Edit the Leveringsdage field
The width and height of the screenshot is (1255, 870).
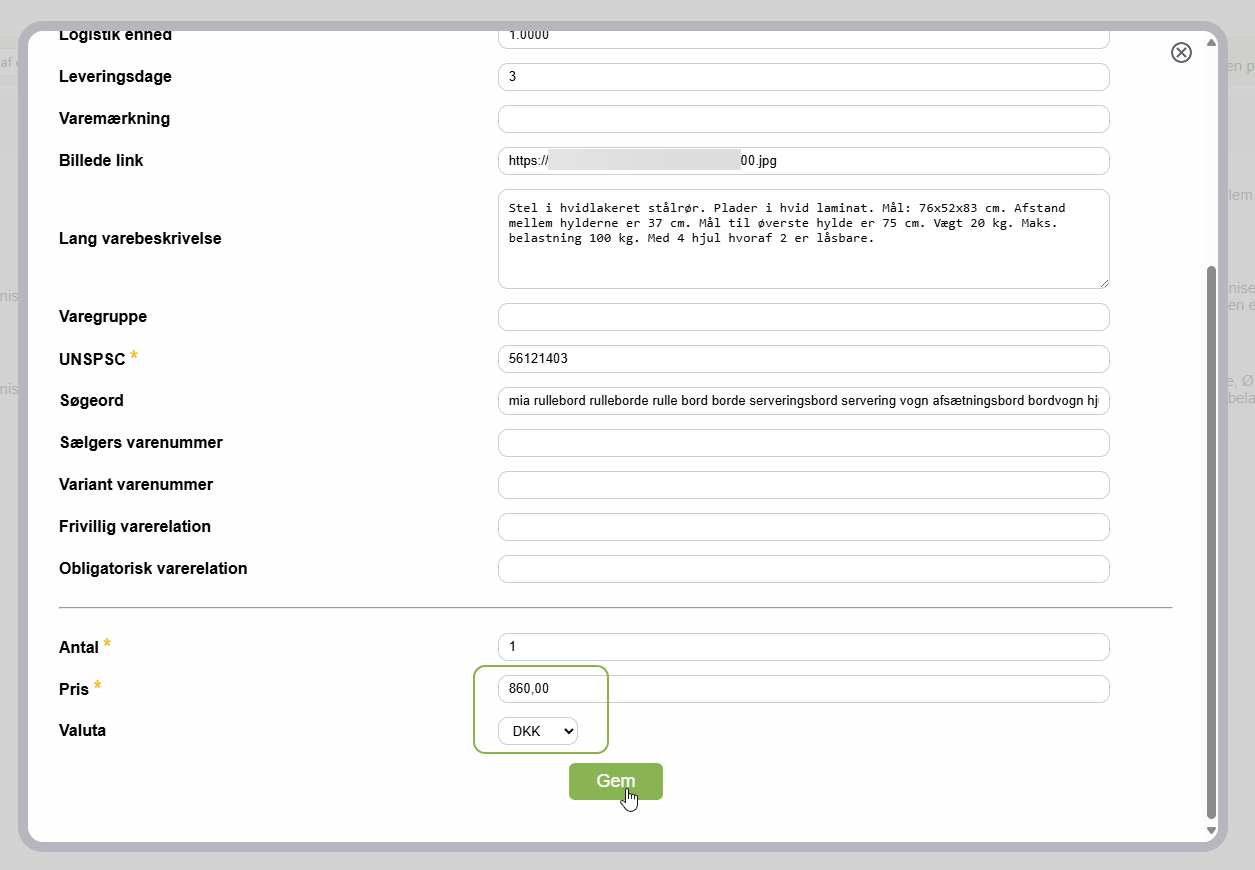point(804,77)
